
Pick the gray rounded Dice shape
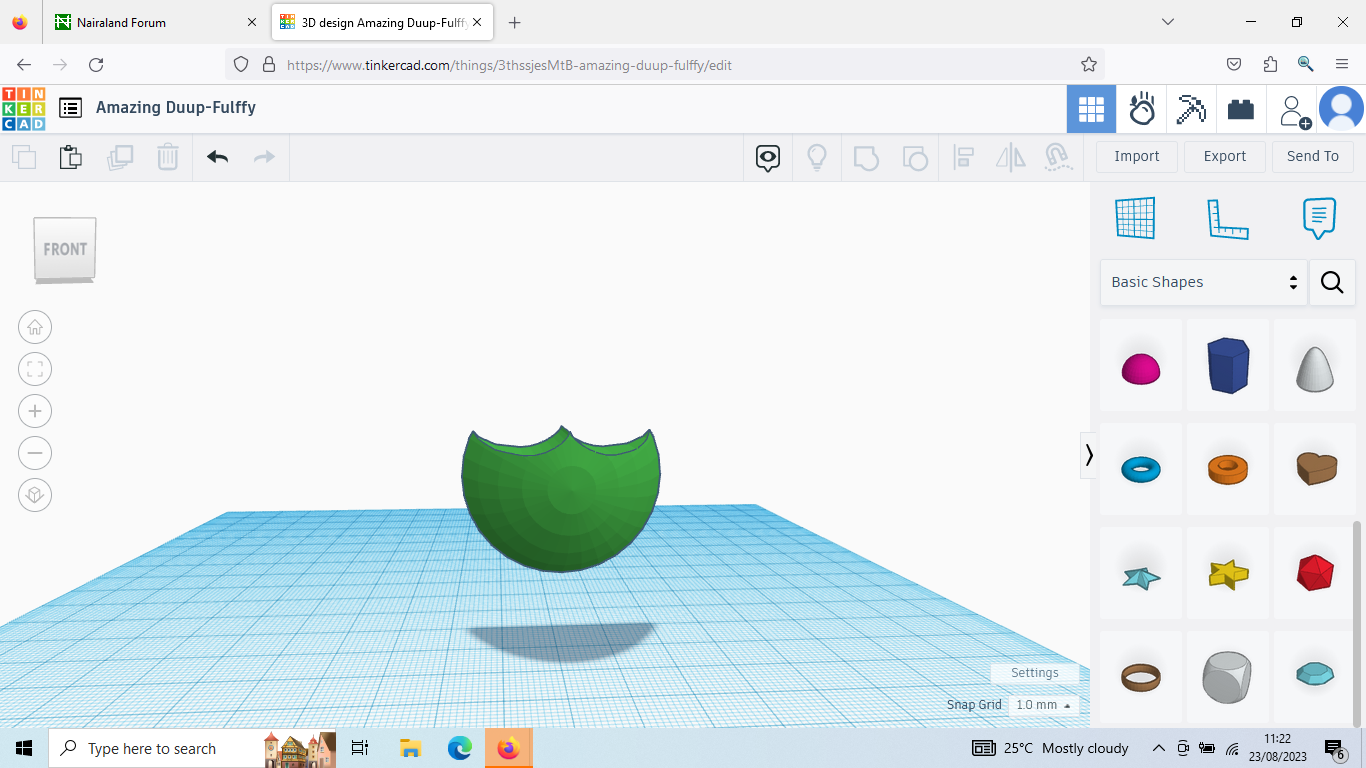tap(1227, 677)
